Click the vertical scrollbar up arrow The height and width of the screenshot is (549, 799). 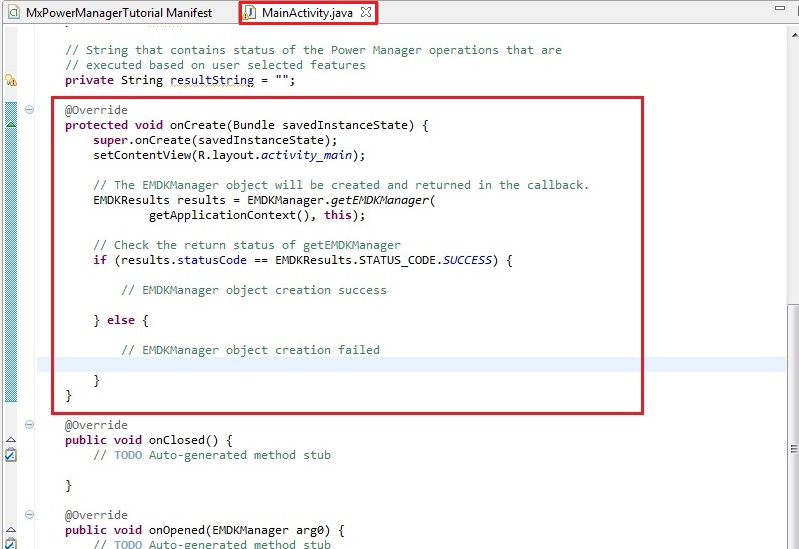pos(791,35)
